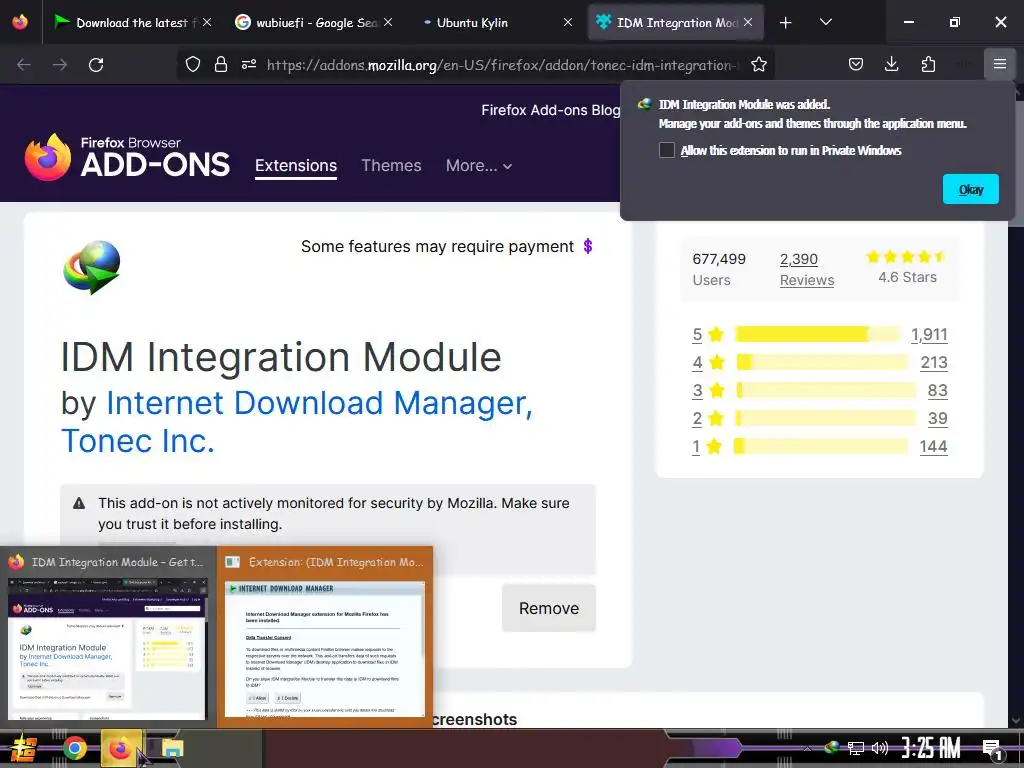Show site security padlock info
The image size is (1024, 768).
pos(221,64)
